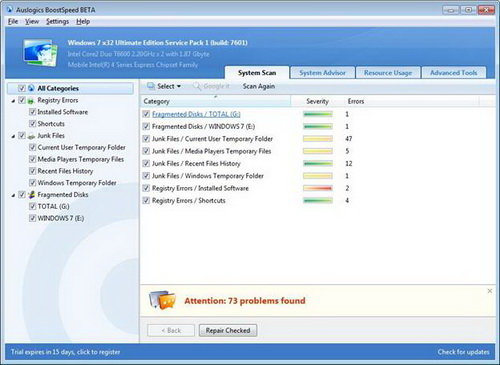Viewport: 500px width, 365px height.
Task: Switch to the Advanced Tools tab
Action: (454, 73)
